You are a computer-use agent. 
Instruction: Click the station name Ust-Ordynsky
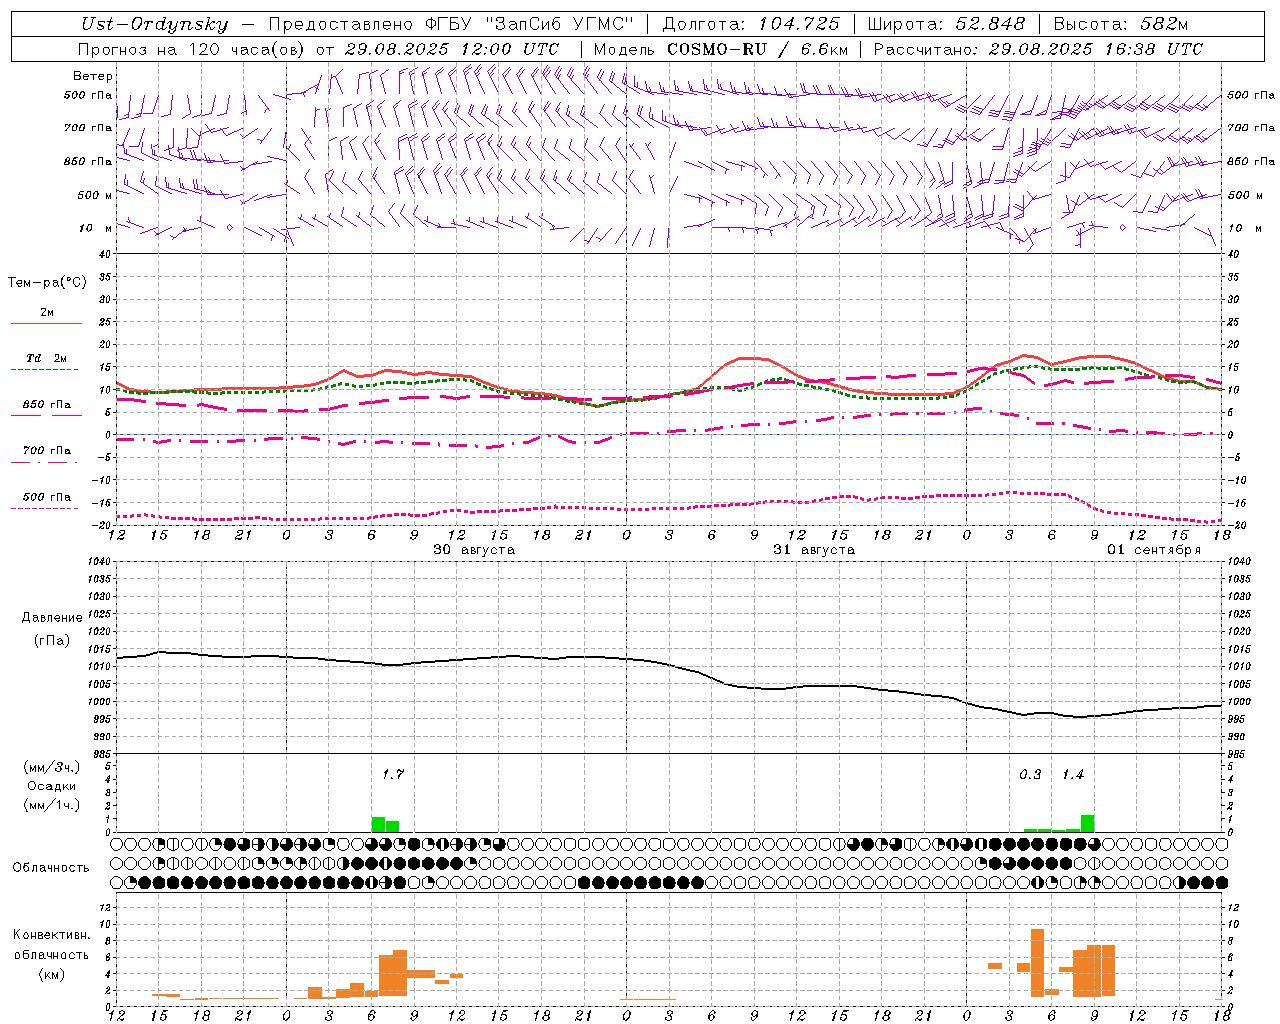coord(154,24)
